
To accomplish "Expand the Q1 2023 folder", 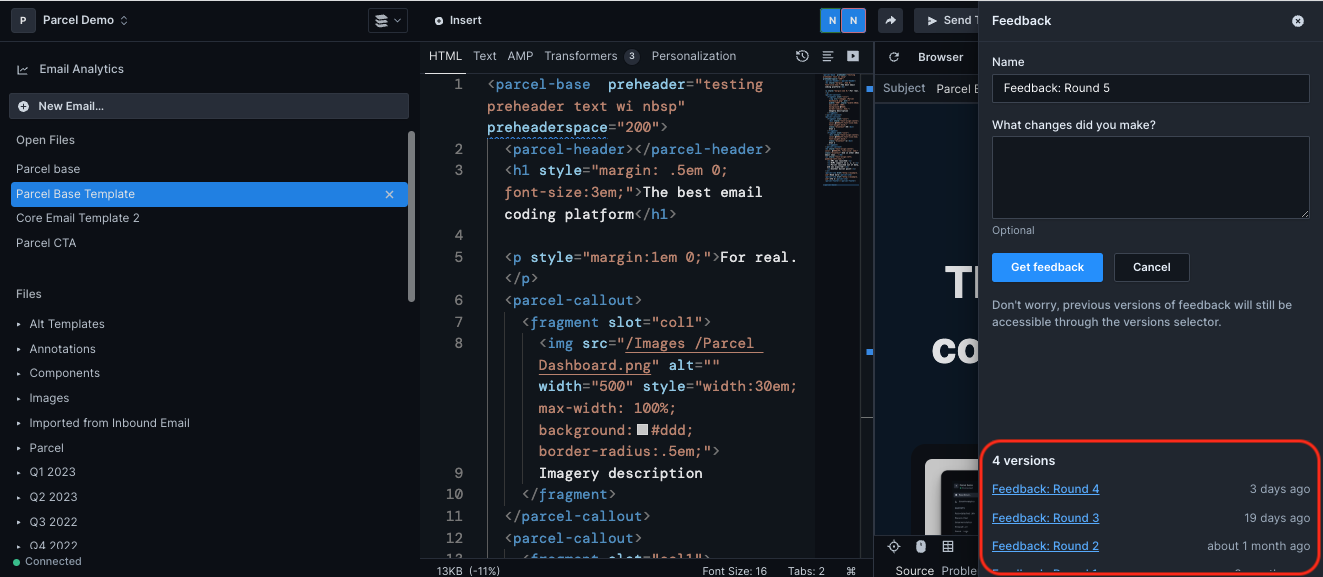I will (x=46, y=472).
